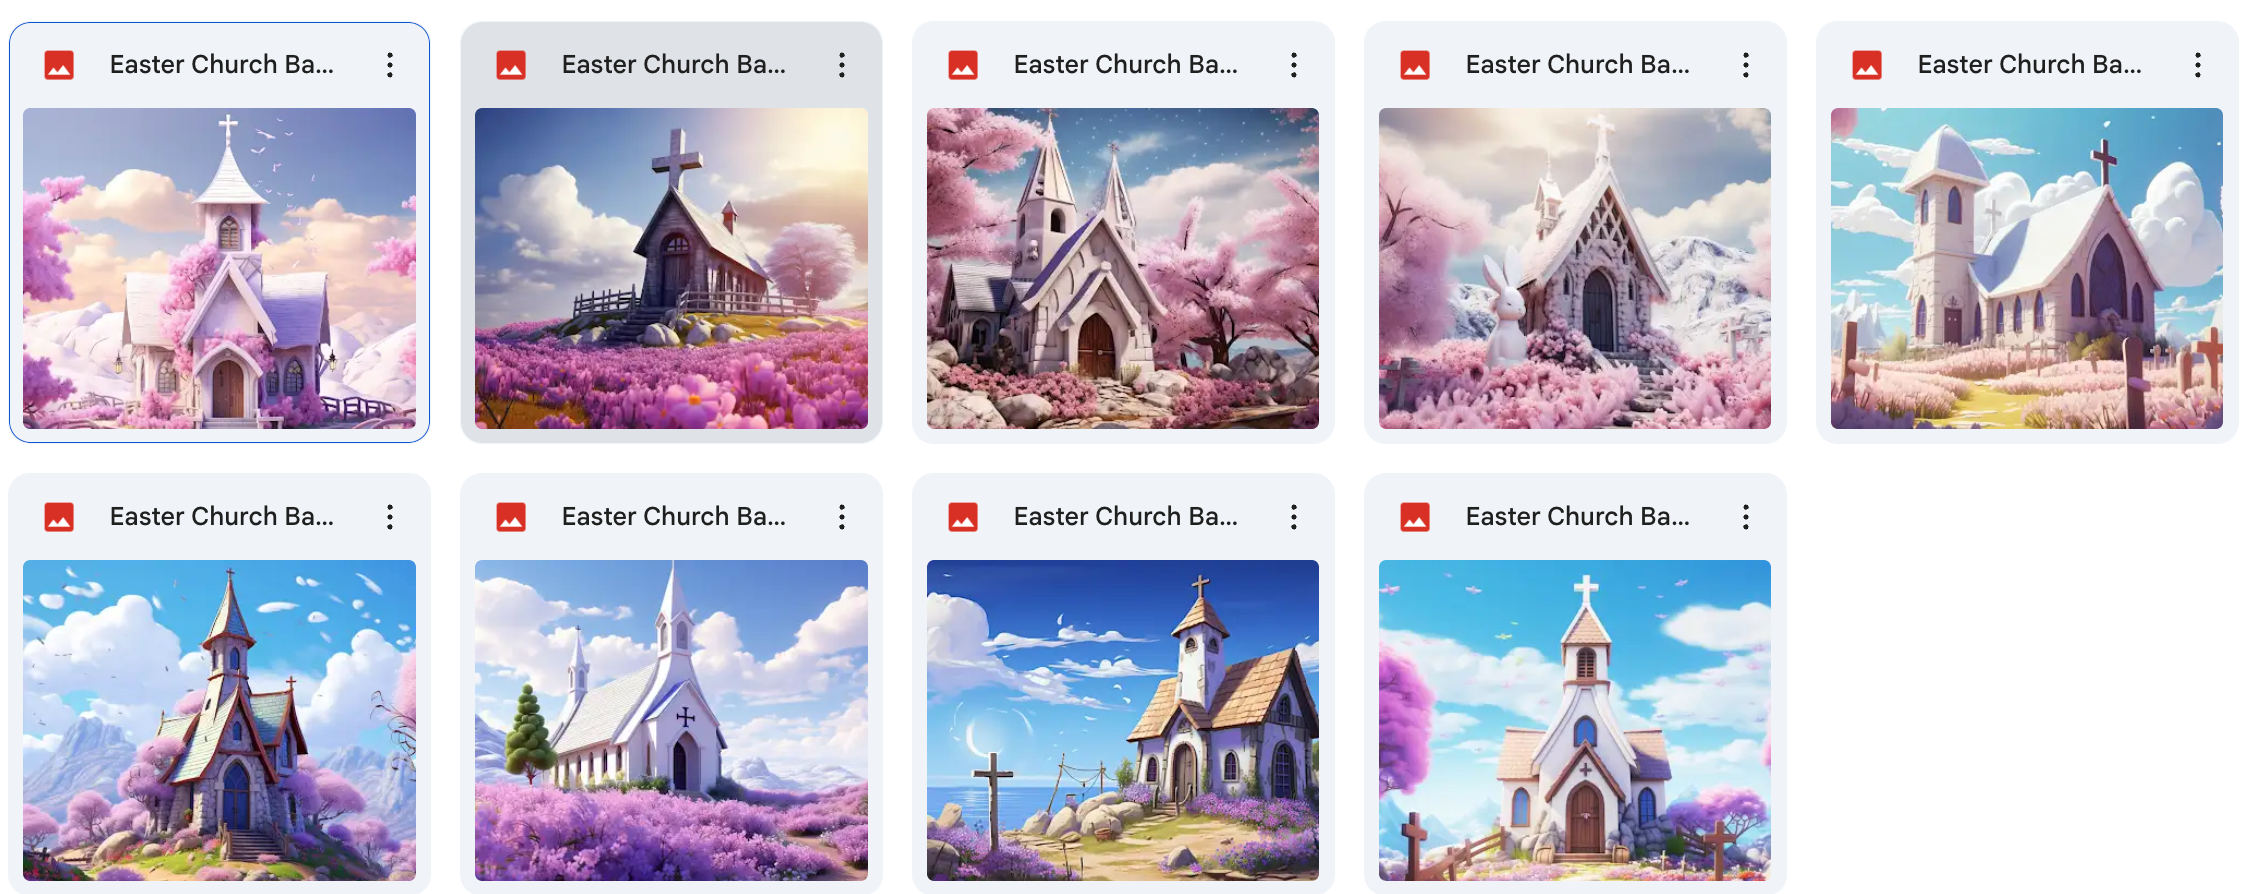2242x894 pixels.
Task: Select thumbnail of bottom-right white church with fence
Action: pyautogui.click(x=1575, y=720)
